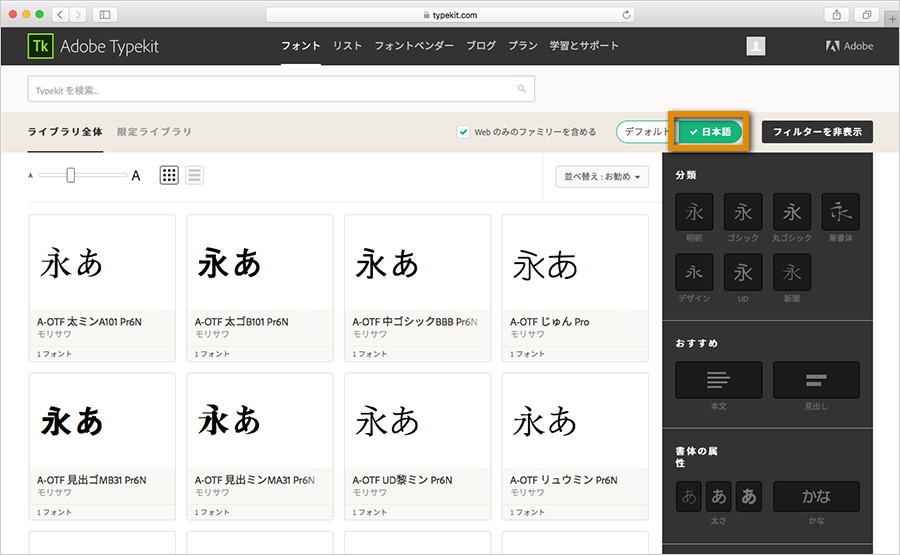Screen dimensions: 900x555
Task: Adjust the font preview size slider
Action: (x=71, y=175)
